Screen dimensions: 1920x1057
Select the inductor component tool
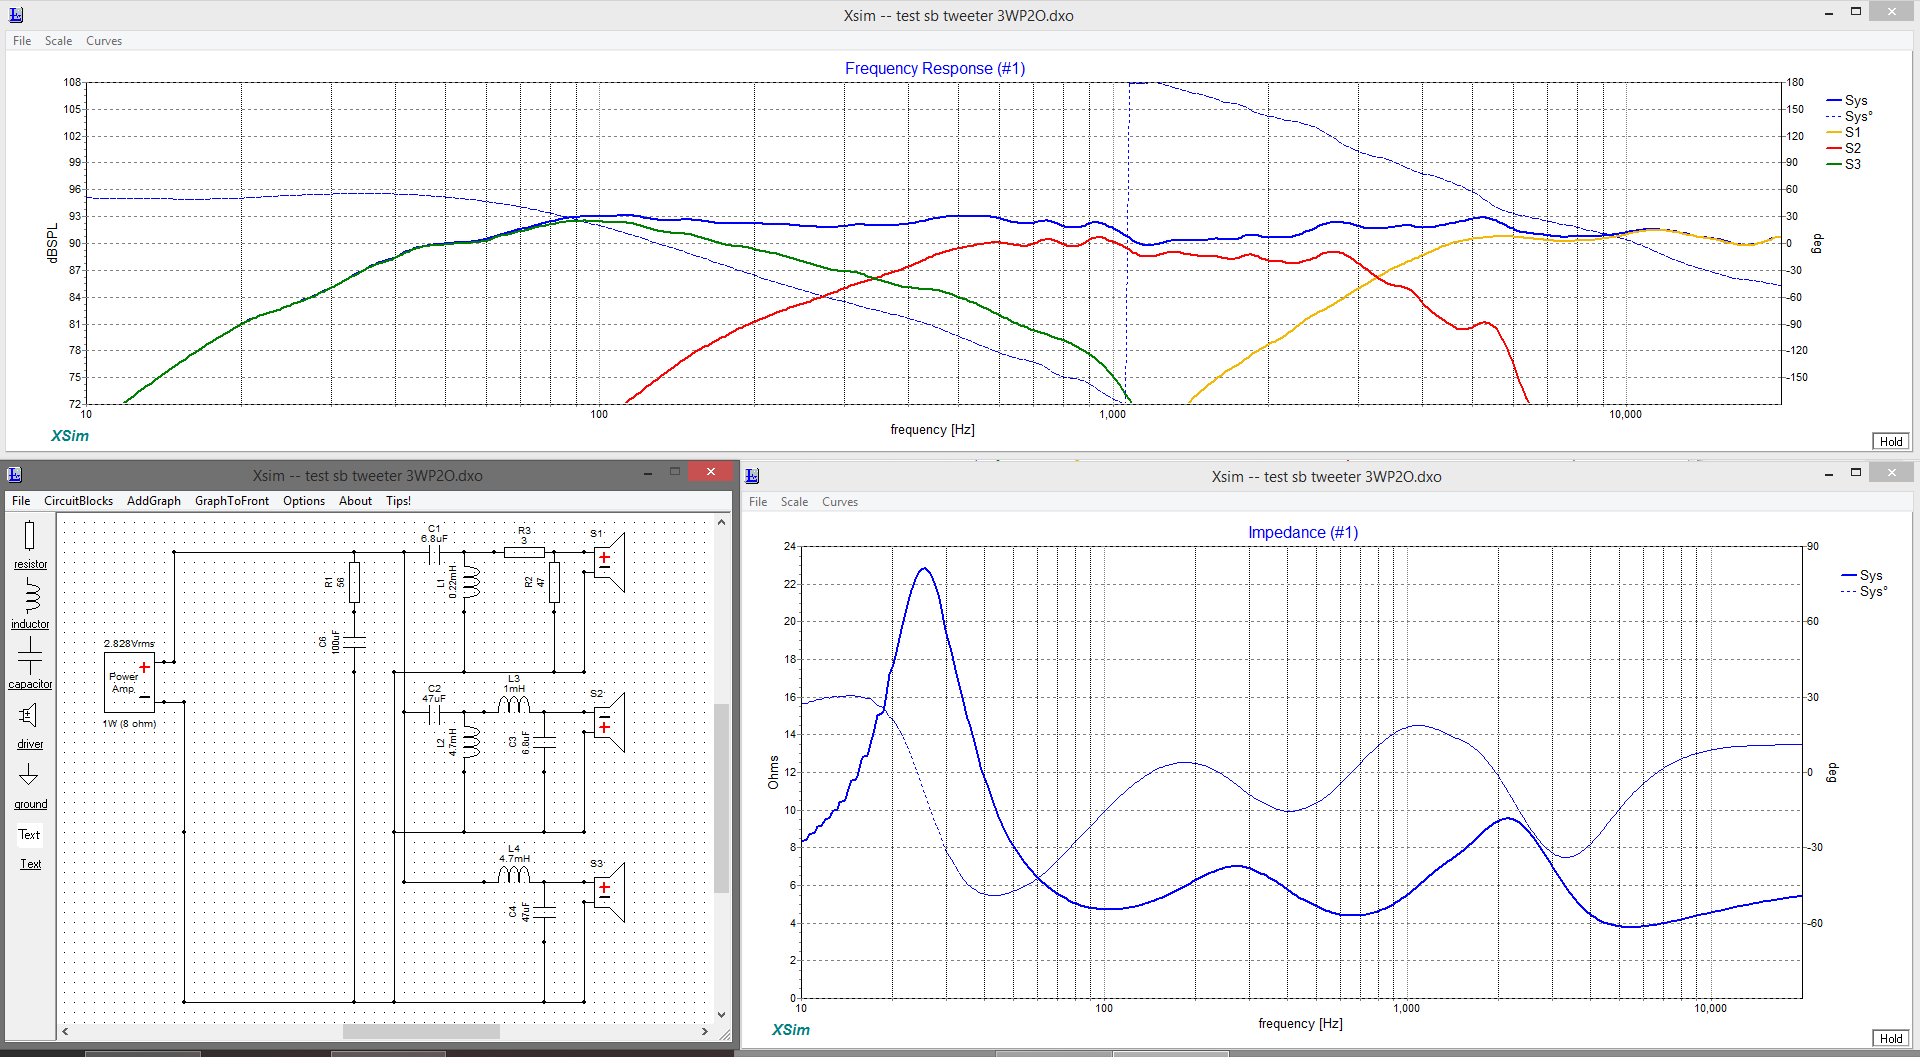30,604
